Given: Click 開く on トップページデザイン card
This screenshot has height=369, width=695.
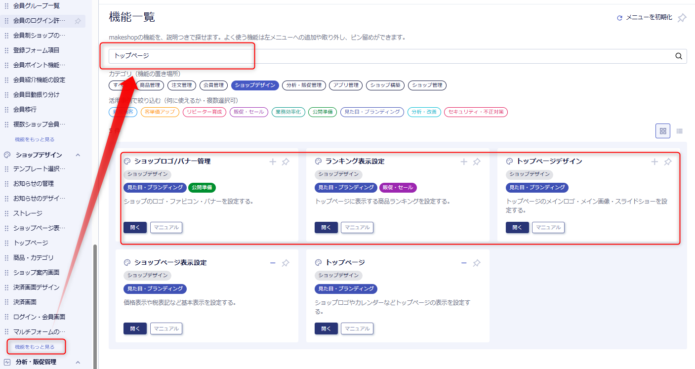Looking at the screenshot, I should (517, 228).
